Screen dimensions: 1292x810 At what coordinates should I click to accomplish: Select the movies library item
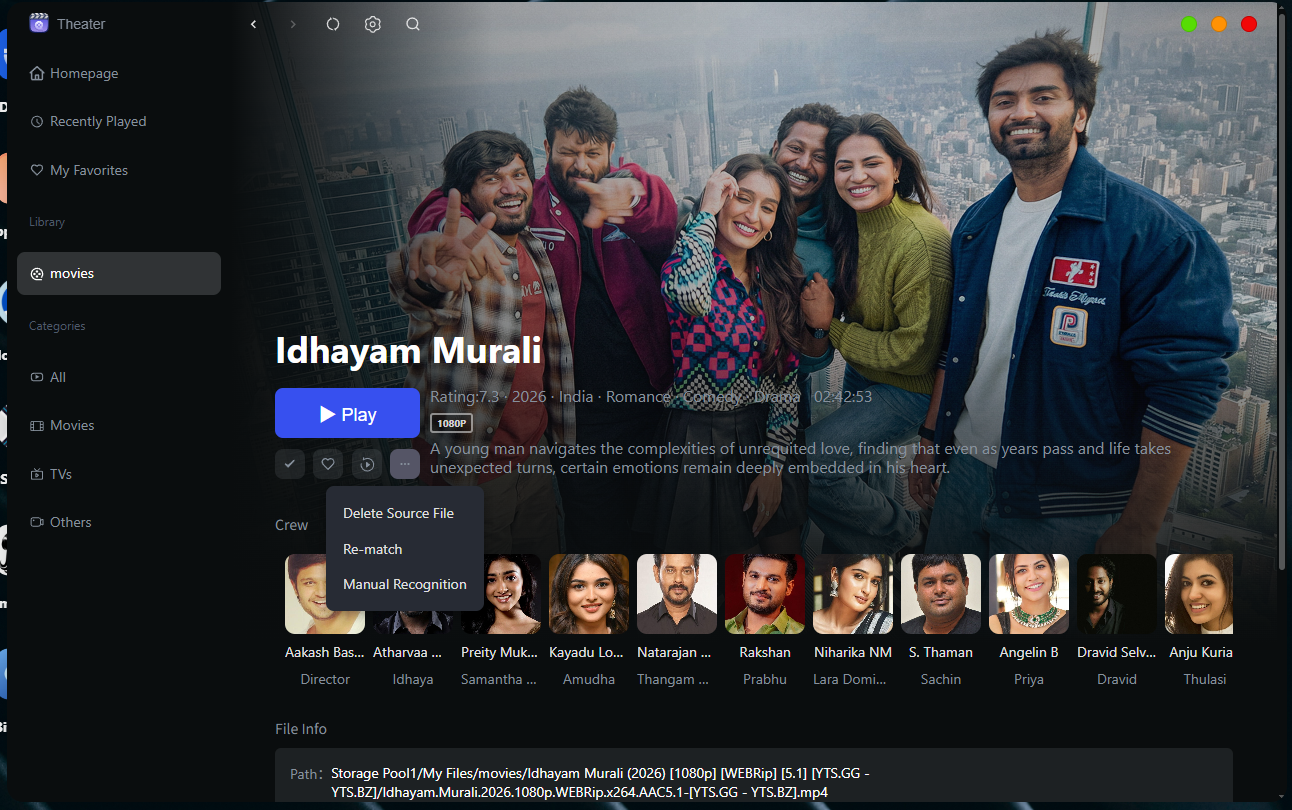119,273
